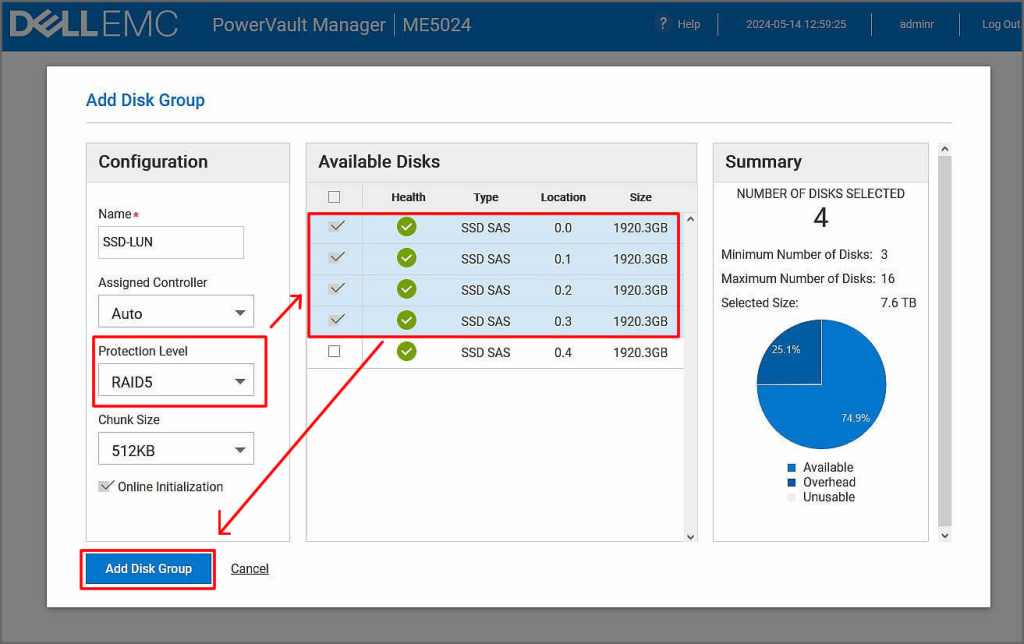This screenshot has height=644, width=1024.
Task: Open the Assigned Controller Auto dropdown
Action: (x=176, y=313)
